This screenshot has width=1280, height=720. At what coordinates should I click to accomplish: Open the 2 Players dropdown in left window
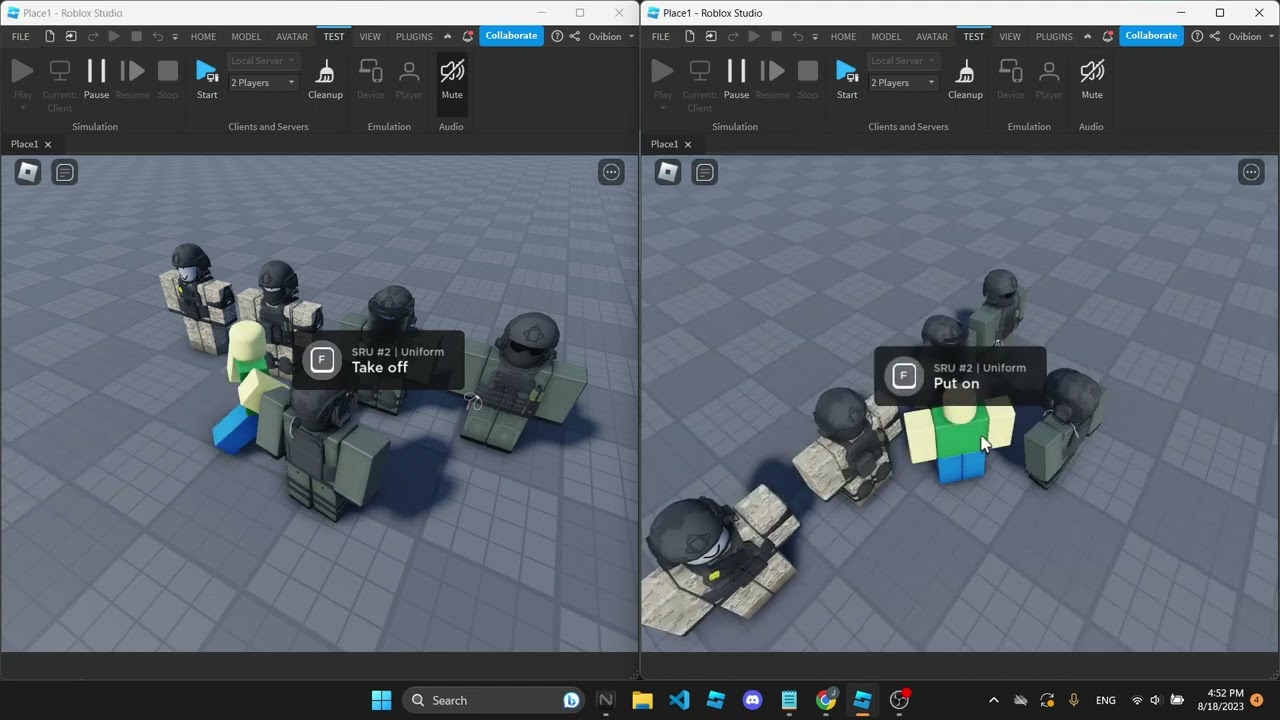pyautogui.click(x=263, y=83)
